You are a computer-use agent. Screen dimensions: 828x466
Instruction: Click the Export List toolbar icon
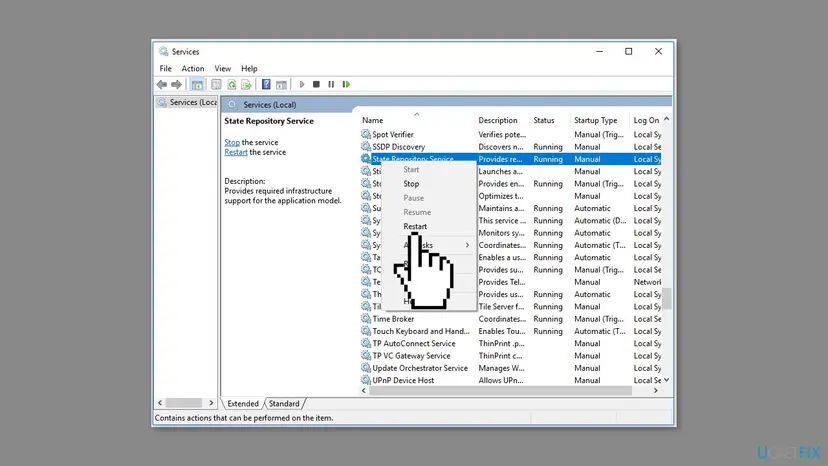click(246, 85)
